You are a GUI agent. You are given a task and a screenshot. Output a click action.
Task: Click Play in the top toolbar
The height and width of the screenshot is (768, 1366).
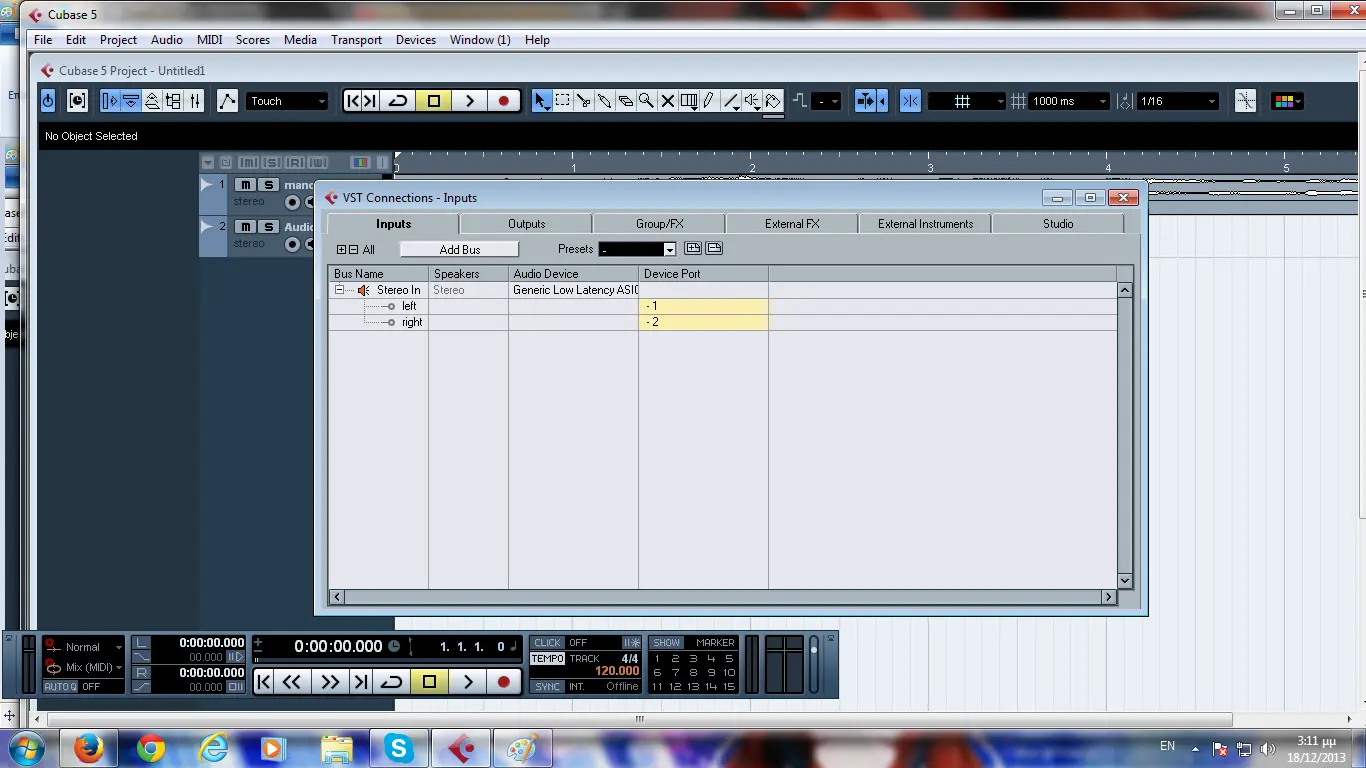(x=469, y=101)
